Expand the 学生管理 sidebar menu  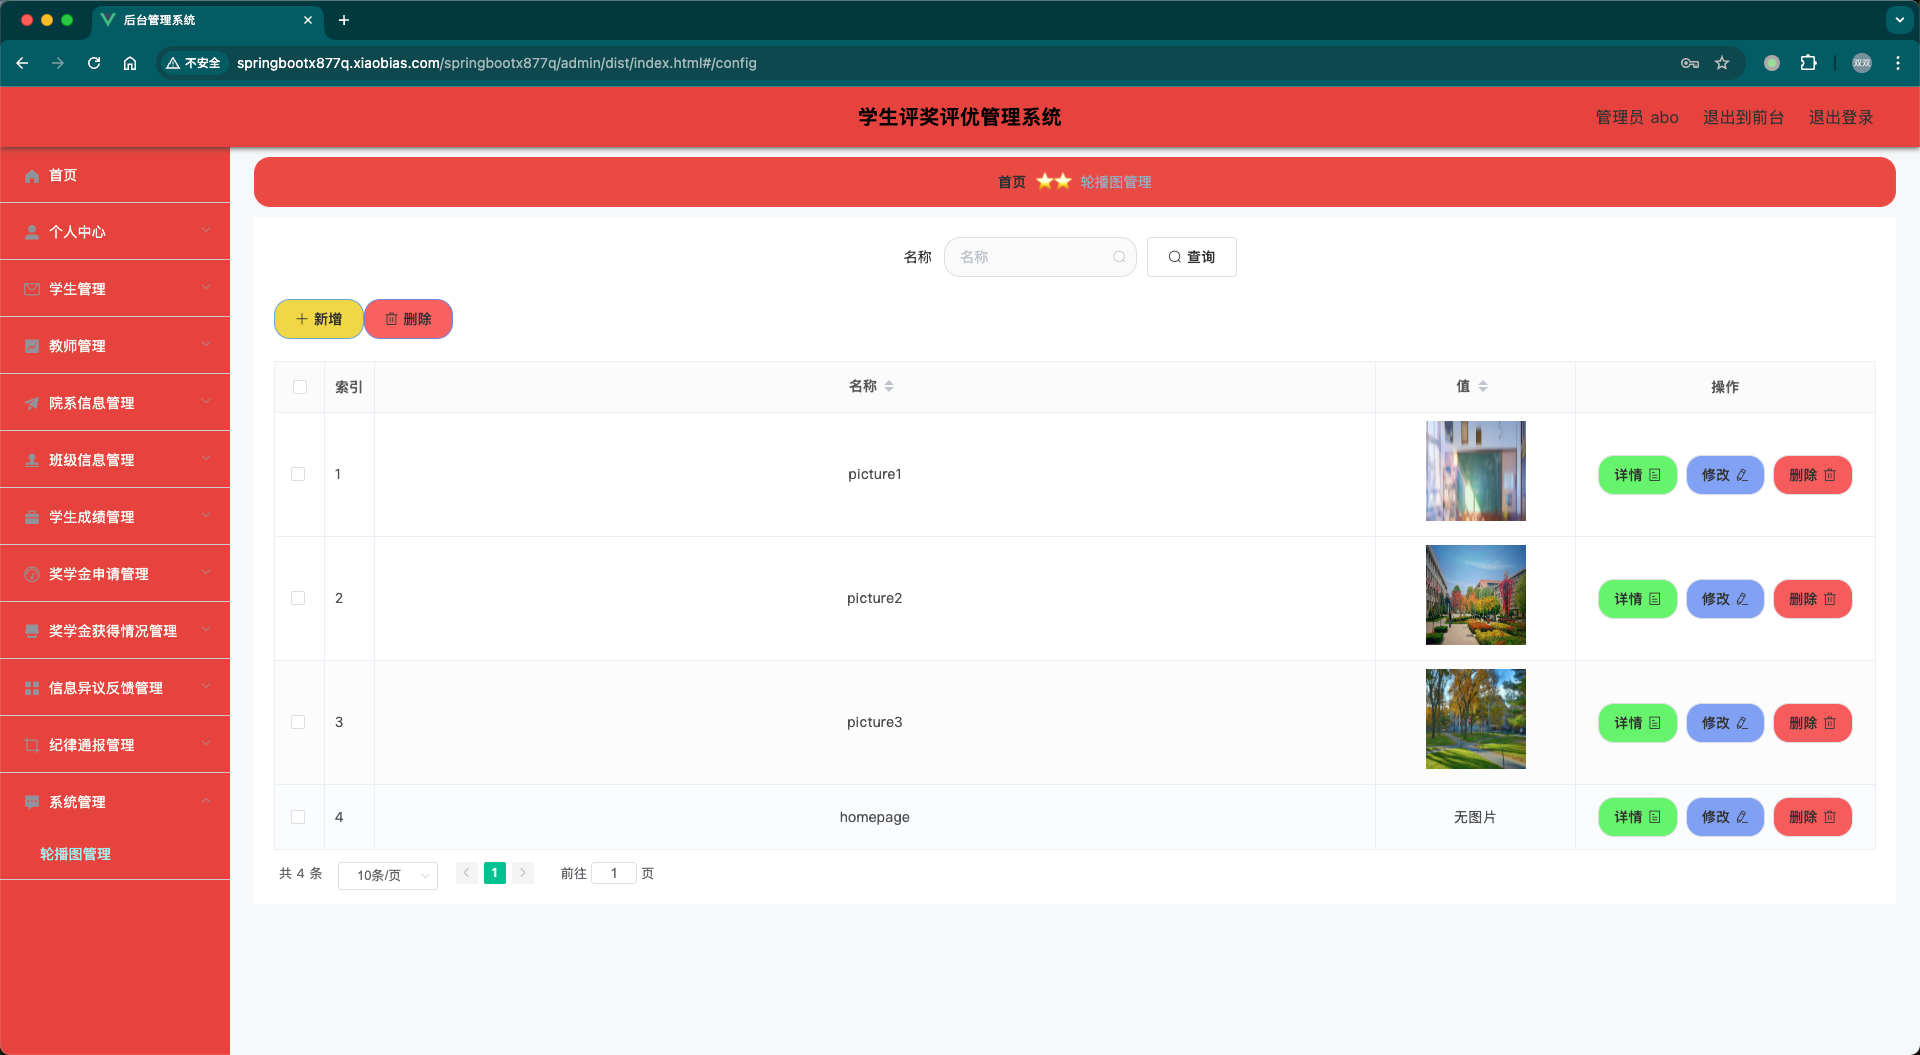[115, 289]
